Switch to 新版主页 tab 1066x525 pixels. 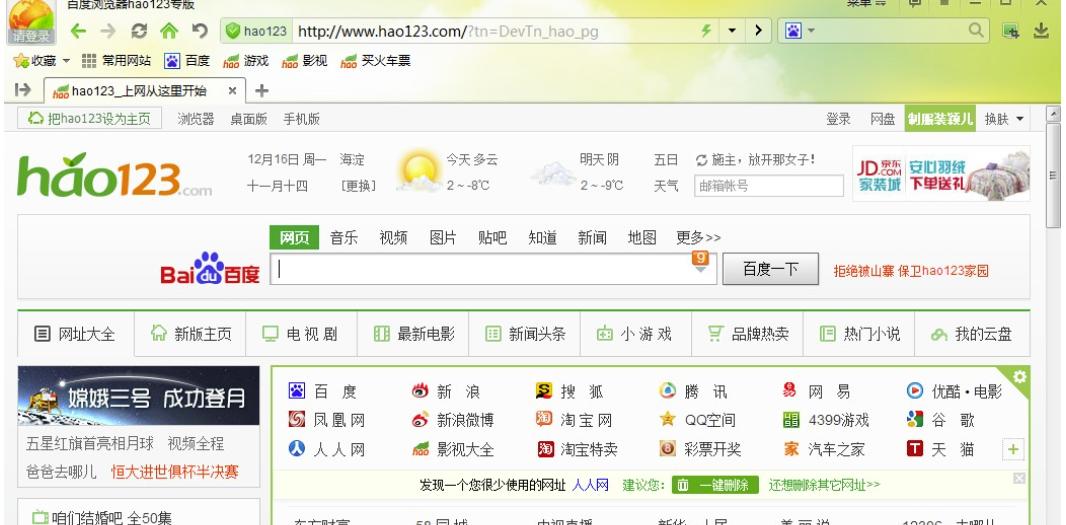coord(191,334)
